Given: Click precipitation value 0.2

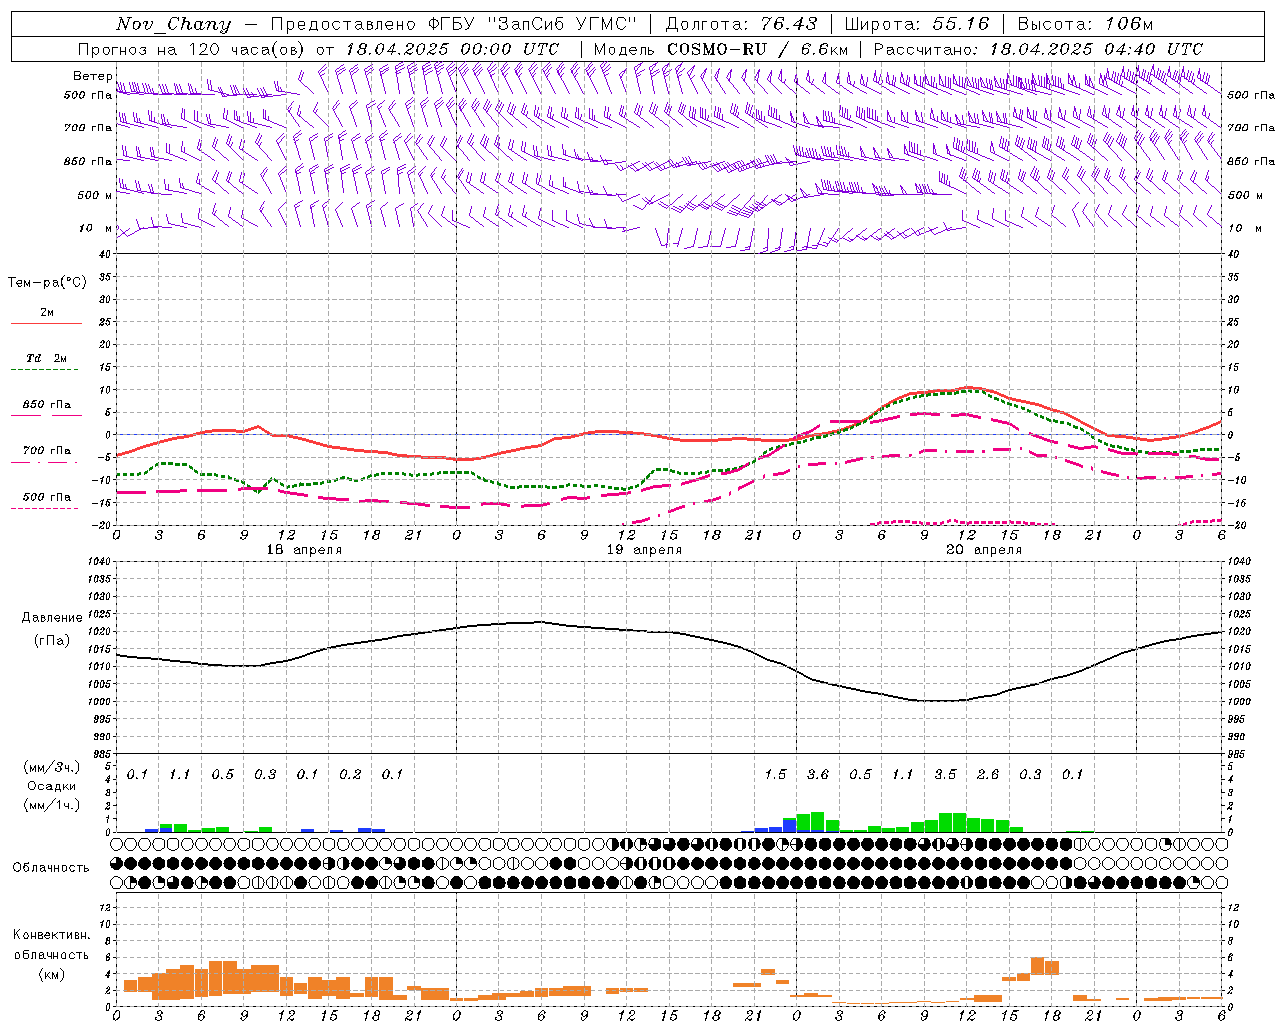Looking at the screenshot, I should 350,774.
